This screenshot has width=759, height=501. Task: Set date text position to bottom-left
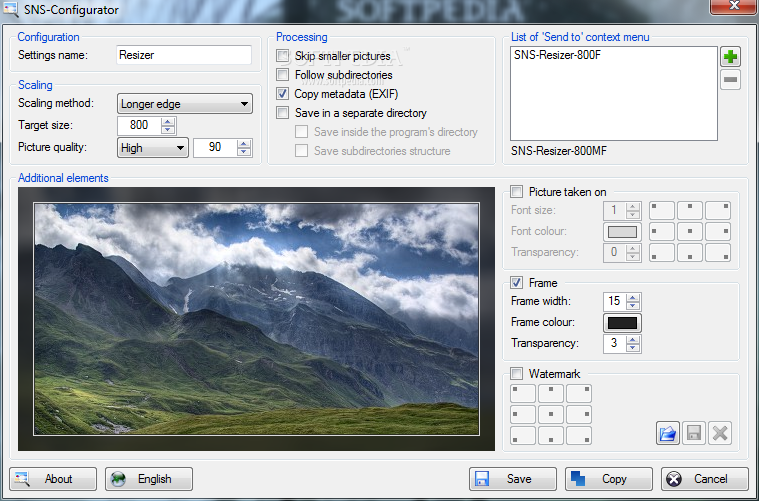(662, 253)
